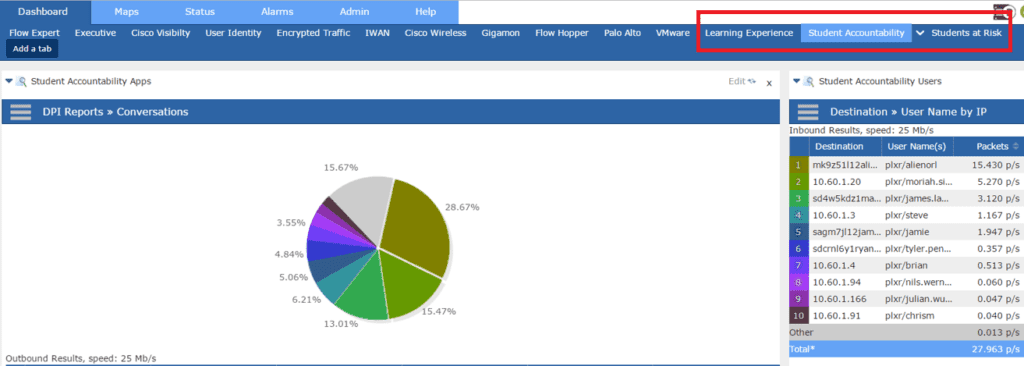This screenshot has width=1024, height=366.
Task: Click packets value 15.430 p/s
Action: [x=995, y=164]
